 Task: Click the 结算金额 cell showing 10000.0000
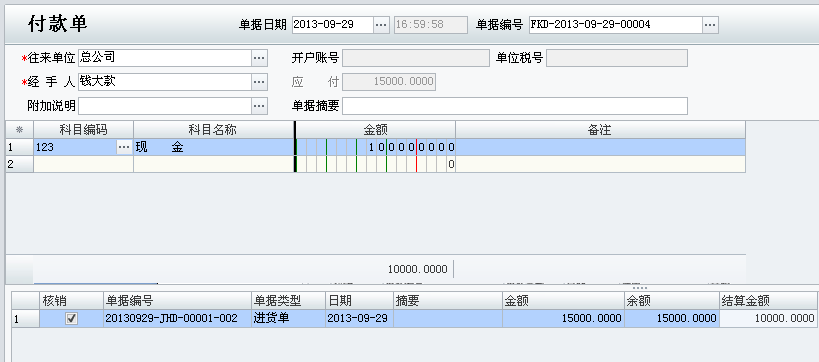tap(768, 318)
